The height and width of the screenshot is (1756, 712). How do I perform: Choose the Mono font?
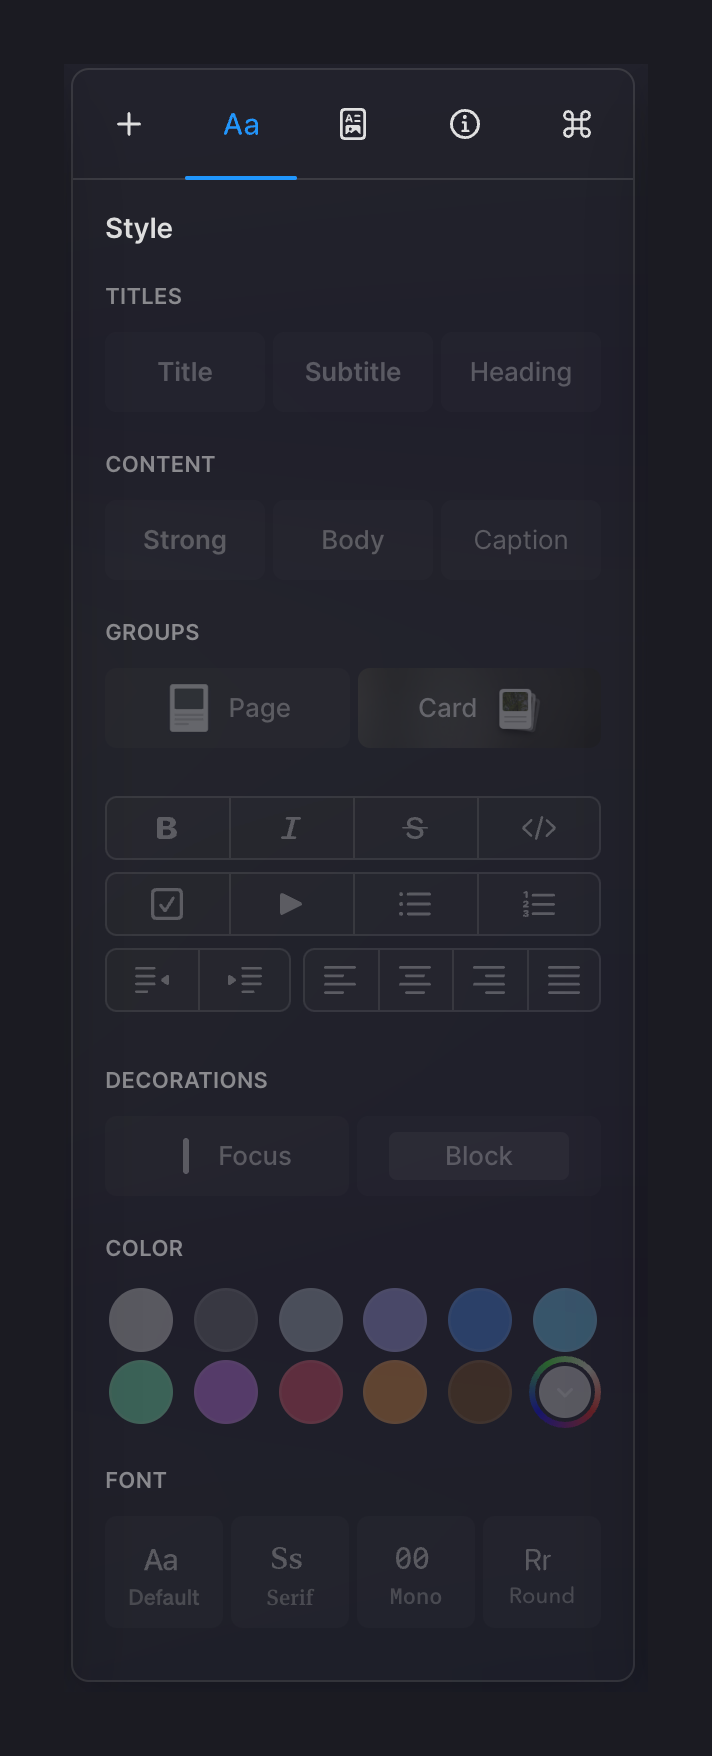tap(415, 1572)
